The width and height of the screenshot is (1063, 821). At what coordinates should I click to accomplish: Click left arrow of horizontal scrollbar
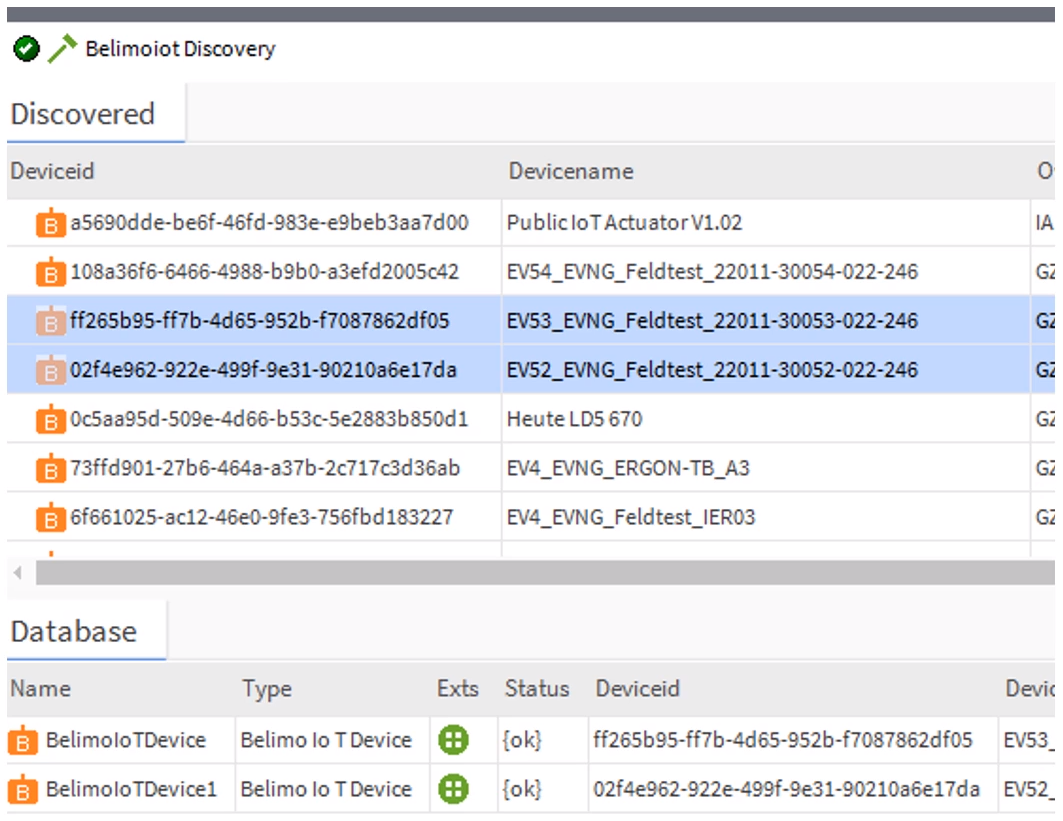pyautogui.click(x=18, y=573)
